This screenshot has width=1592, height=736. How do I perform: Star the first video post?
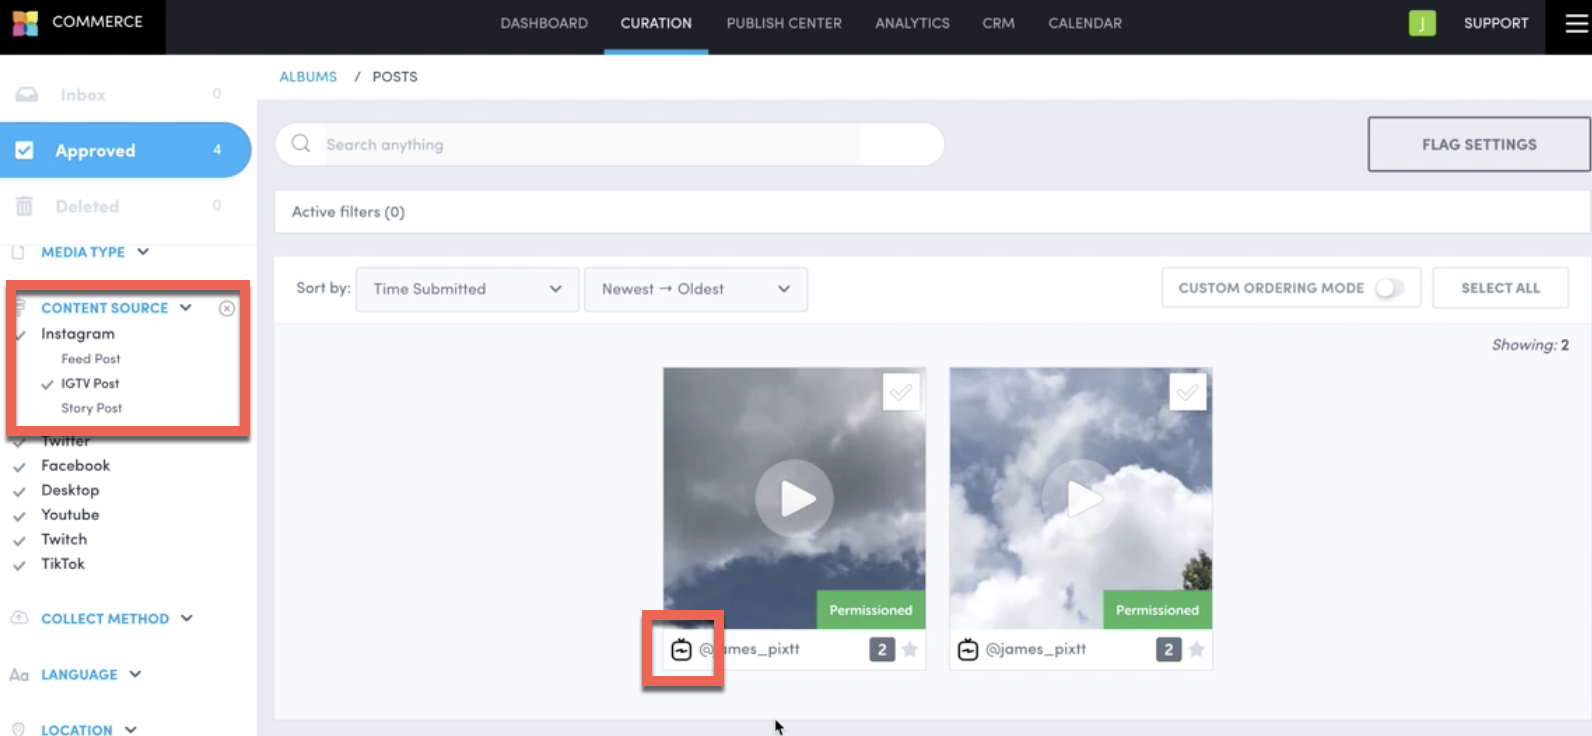click(x=910, y=650)
